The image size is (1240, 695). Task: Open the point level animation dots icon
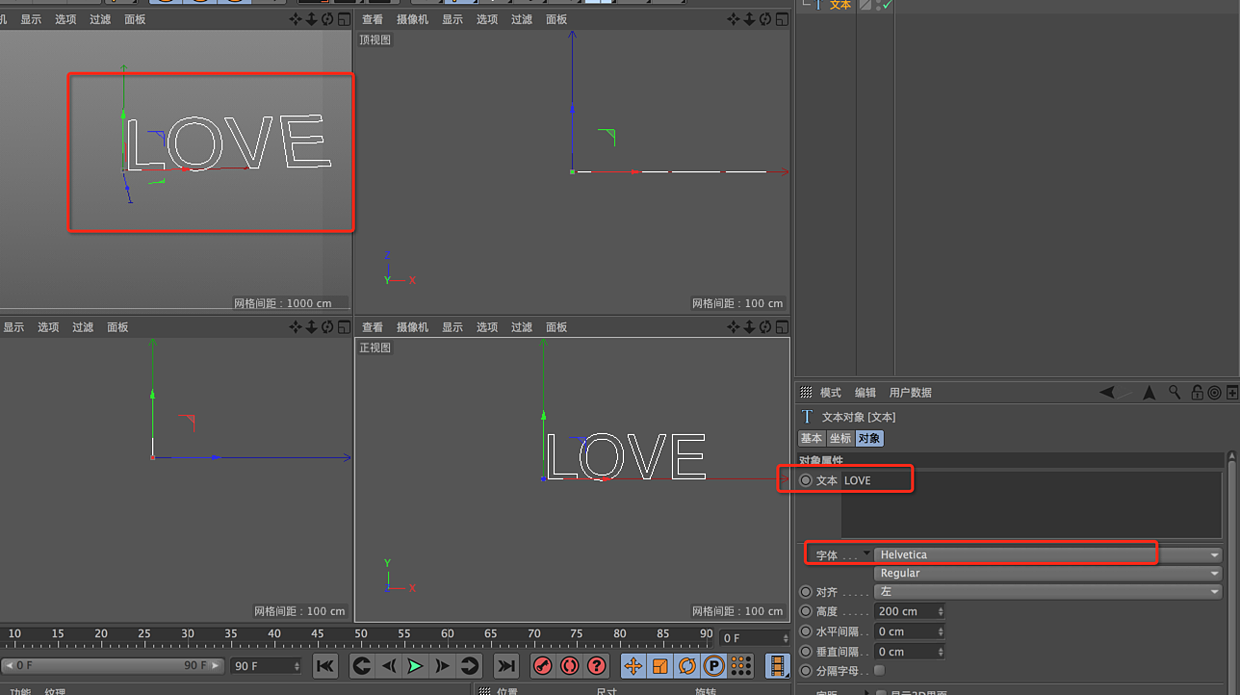pos(740,666)
